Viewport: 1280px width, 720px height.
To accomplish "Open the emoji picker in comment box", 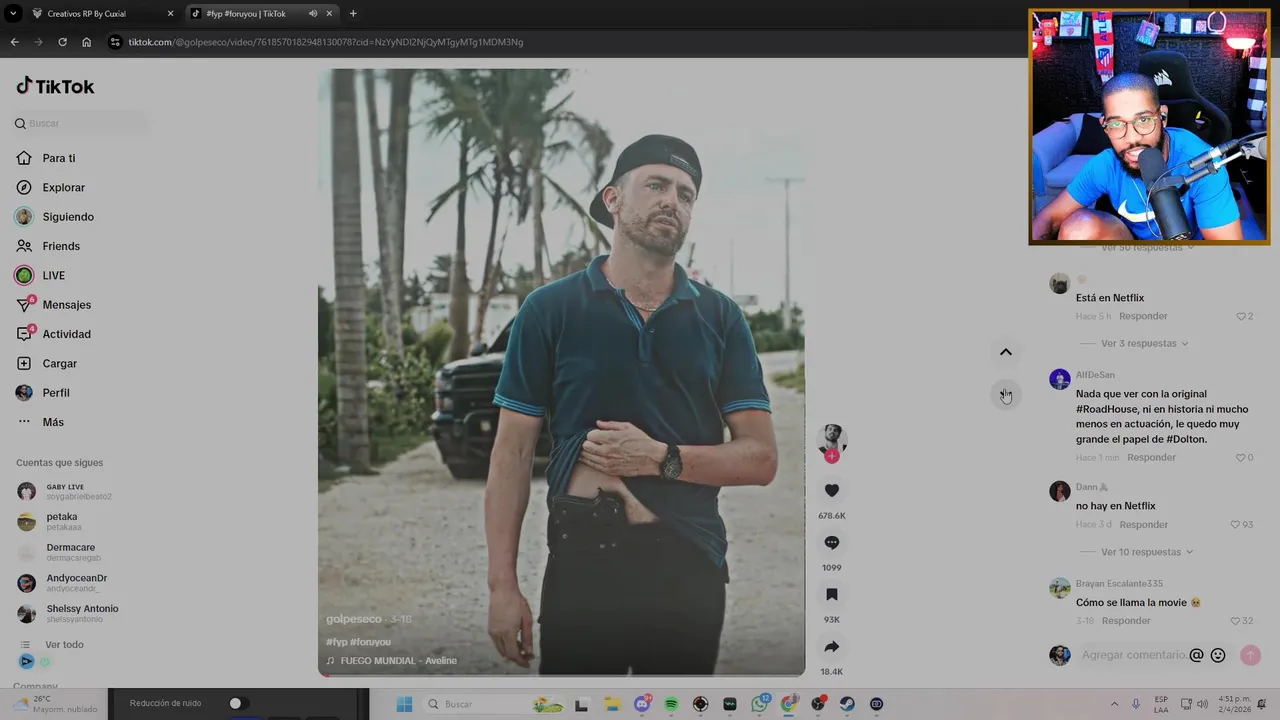I will click(1218, 655).
